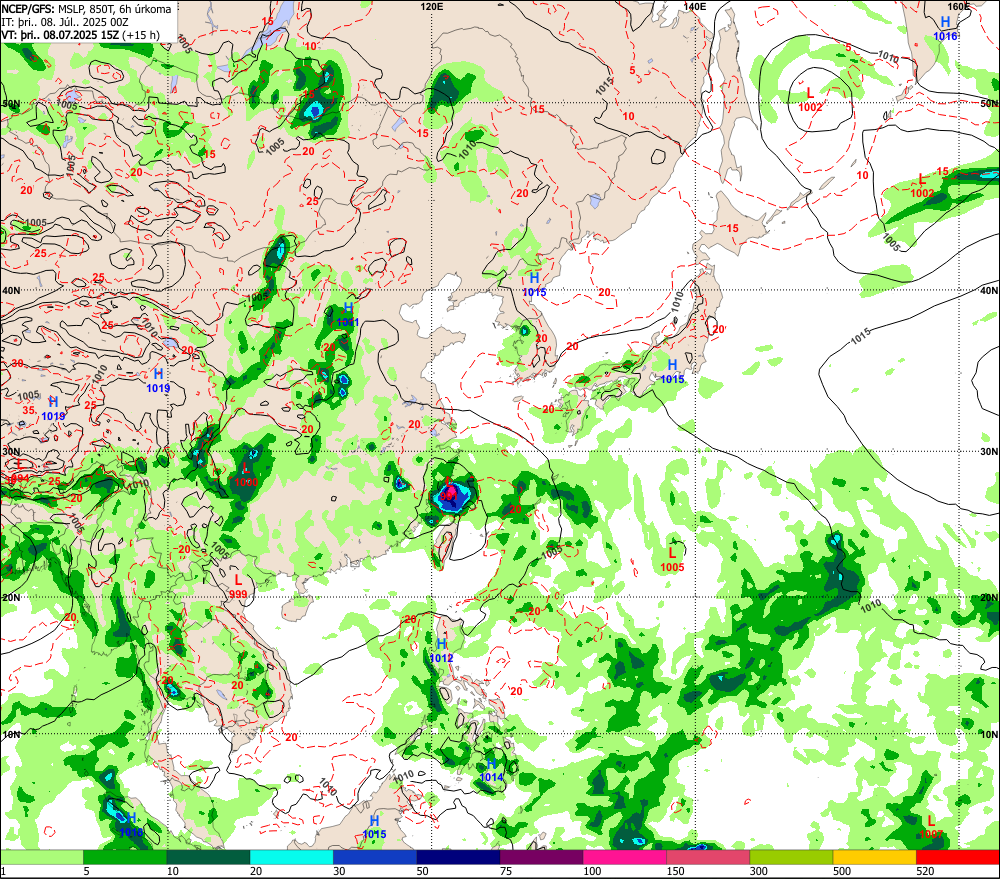Viewport: 1000px width, 879px height.
Task: Select the yellow-green 300–500 mm legend swatch
Action: point(791,857)
